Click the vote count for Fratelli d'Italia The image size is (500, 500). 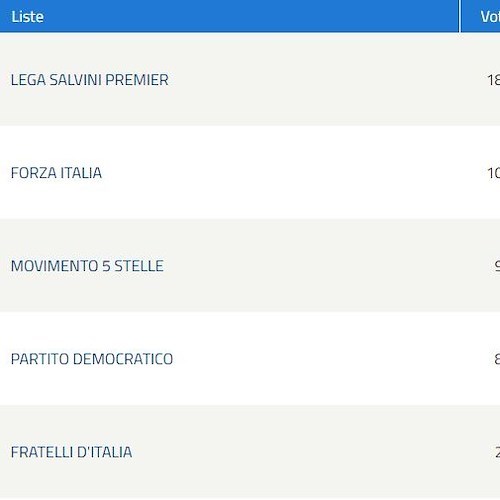497,452
